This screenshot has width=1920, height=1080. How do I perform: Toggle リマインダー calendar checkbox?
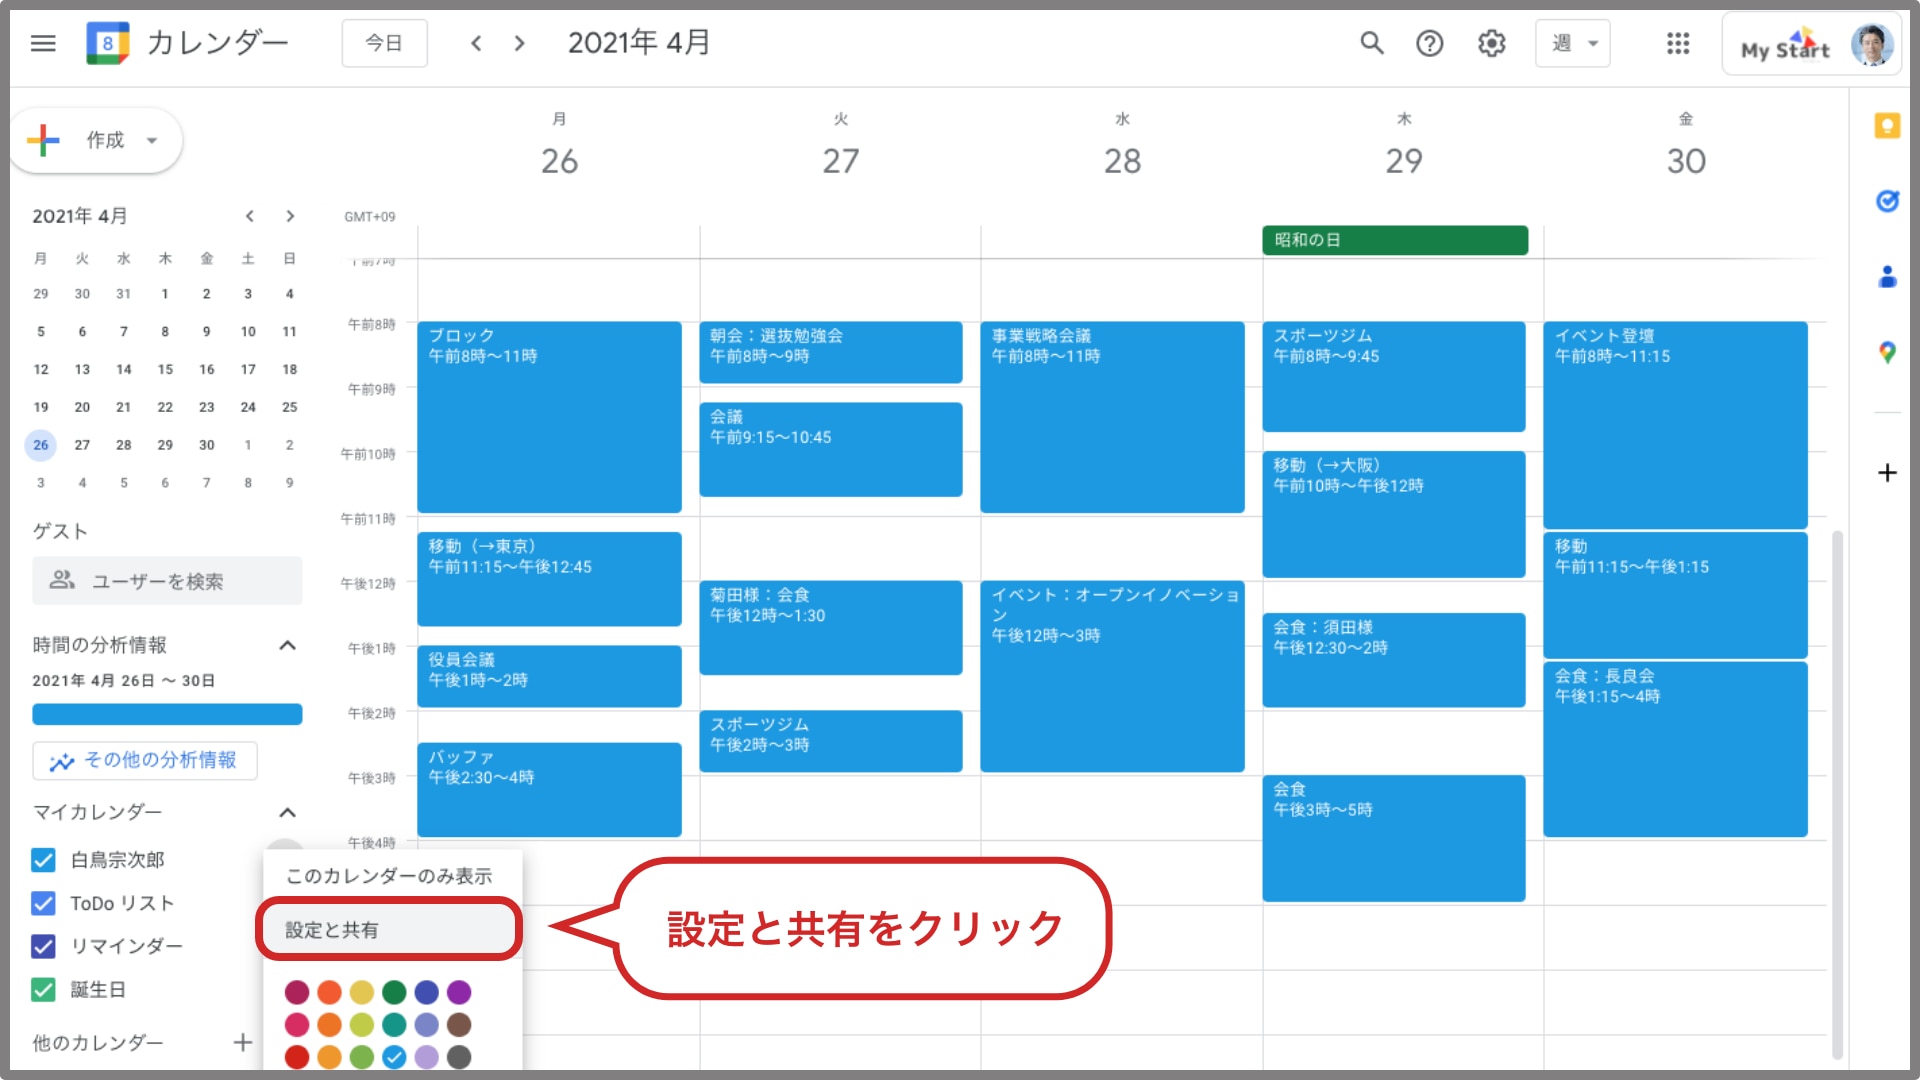pyautogui.click(x=43, y=946)
